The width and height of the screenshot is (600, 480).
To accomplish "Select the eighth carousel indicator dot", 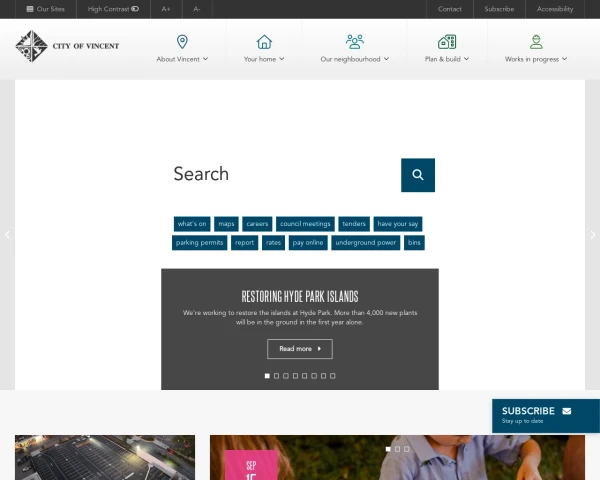I will point(333,376).
